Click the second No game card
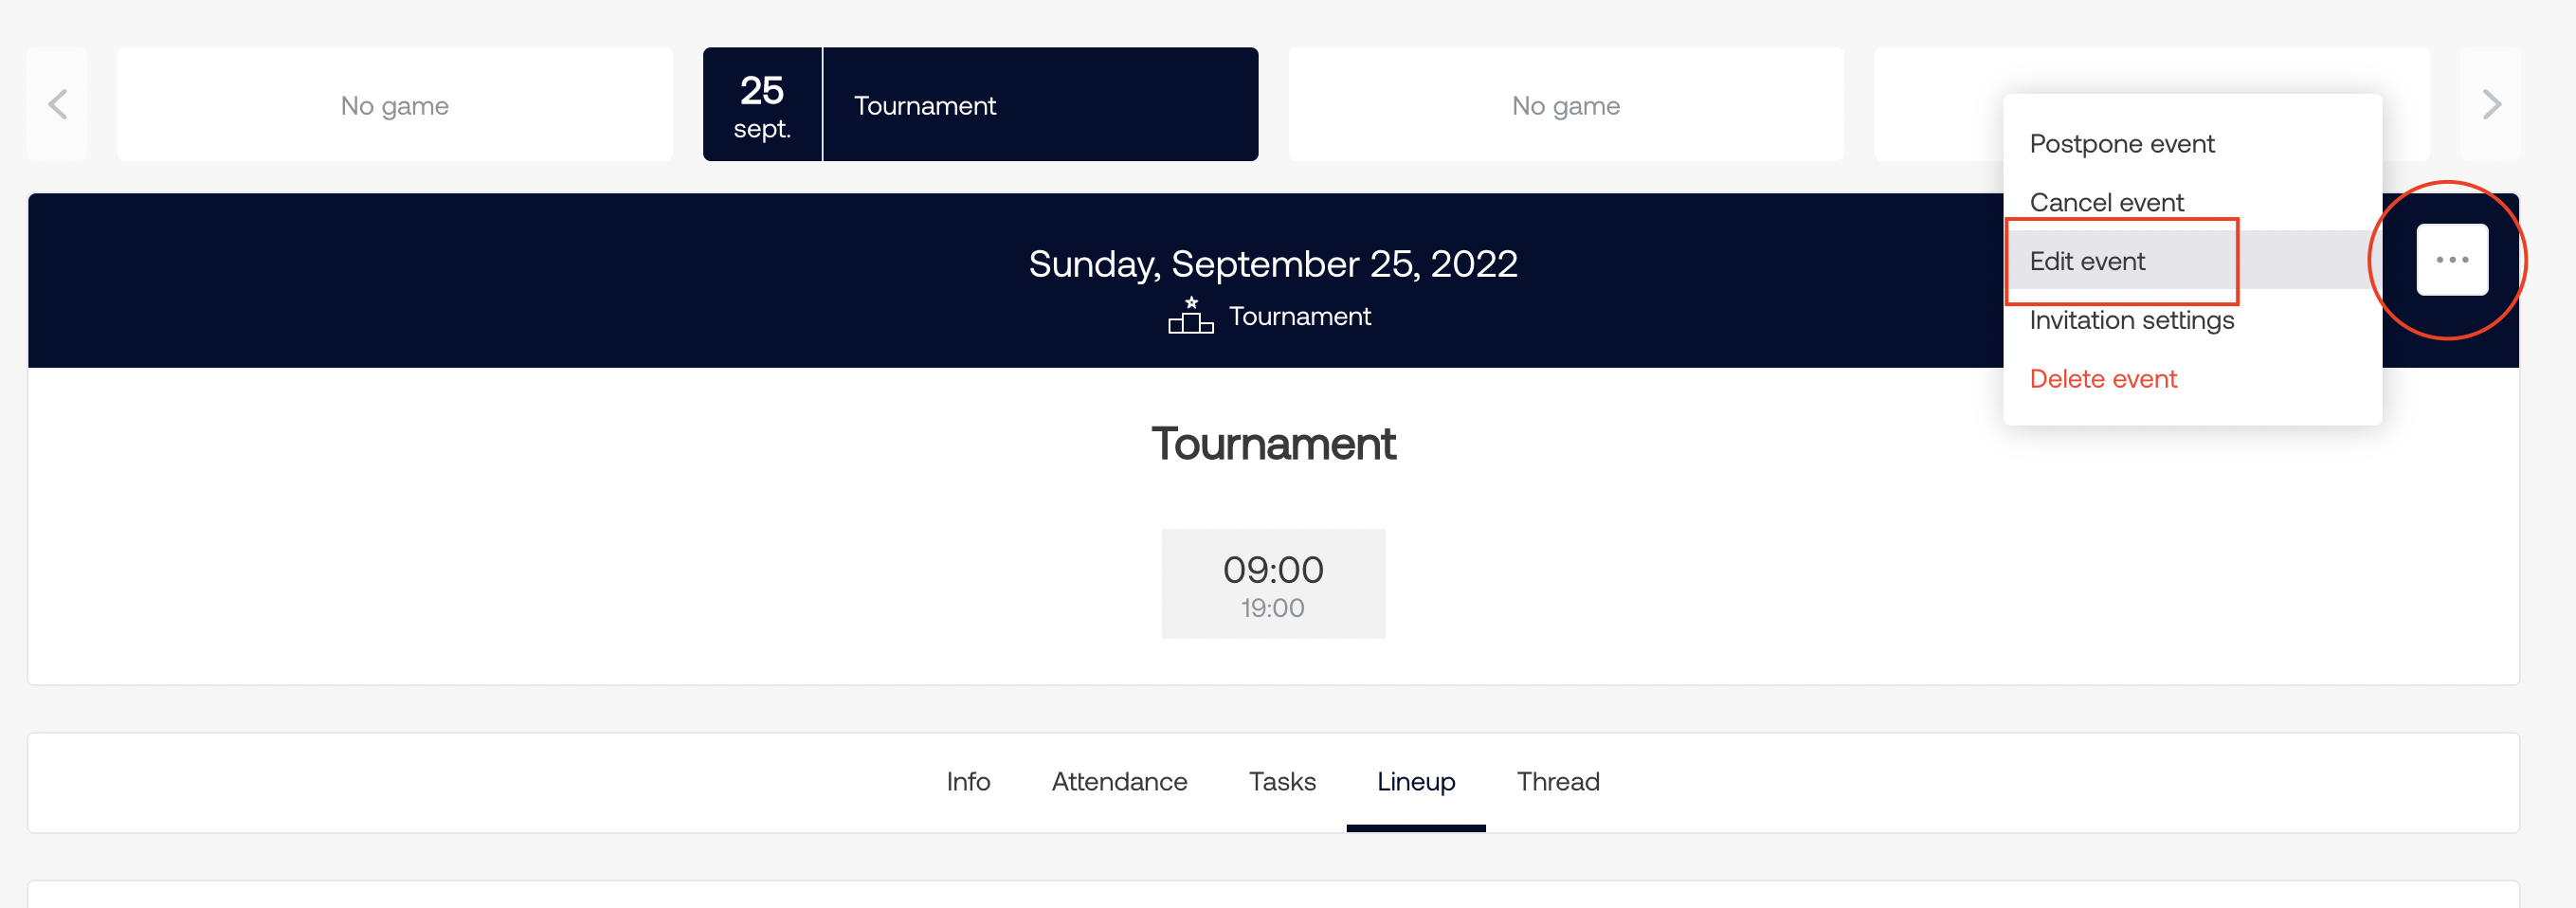This screenshot has height=908, width=2576. 1566,104
